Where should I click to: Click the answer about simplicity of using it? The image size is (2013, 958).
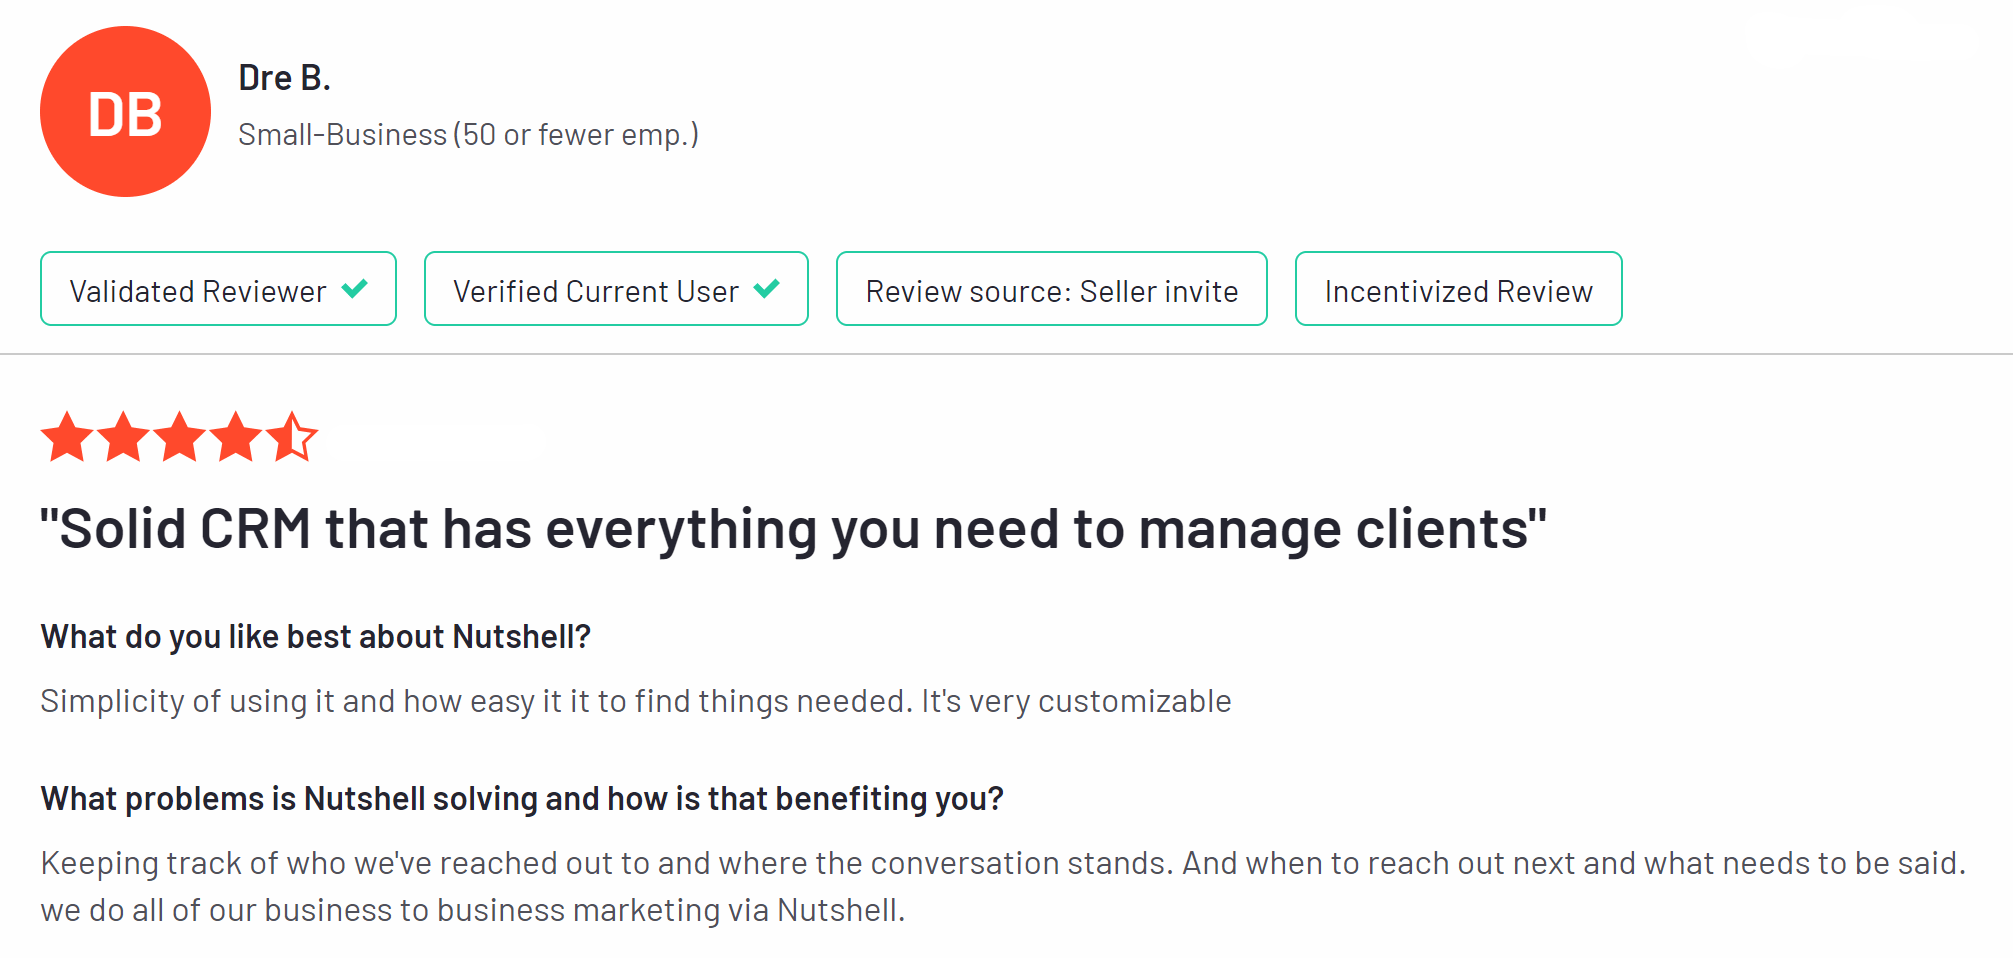[x=635, y=701]
